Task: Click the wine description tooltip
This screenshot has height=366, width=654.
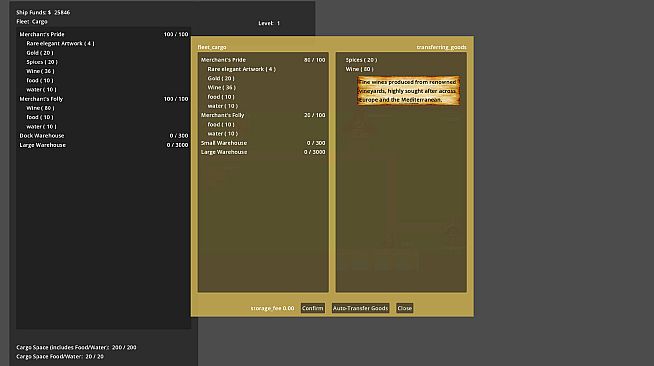Action: point(408,91)
